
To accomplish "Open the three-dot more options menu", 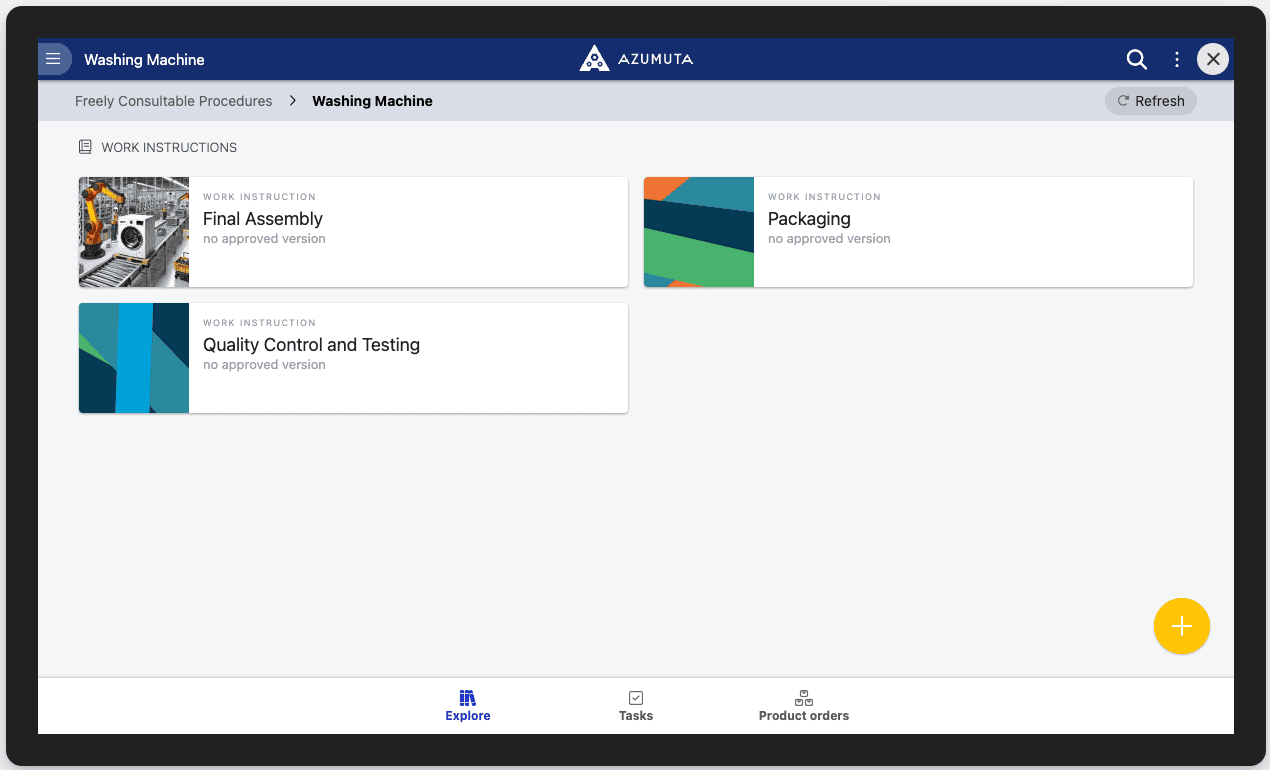I will coord(1177,60).
